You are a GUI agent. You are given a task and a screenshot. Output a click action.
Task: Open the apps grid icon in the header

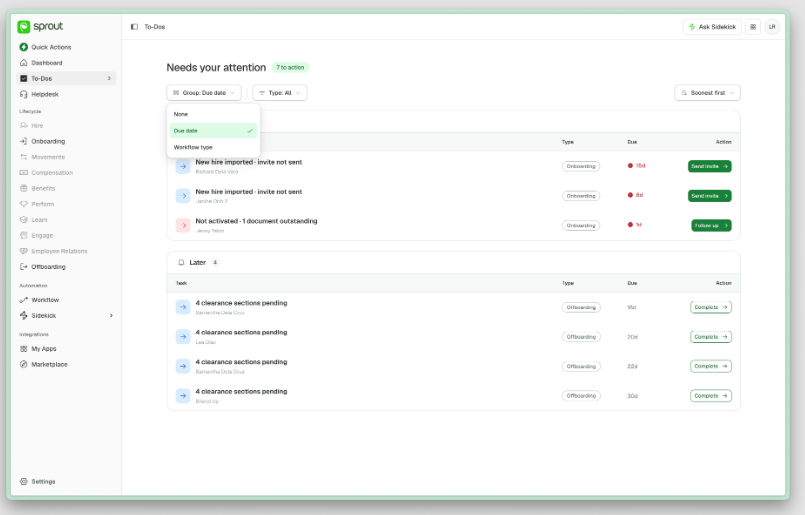pos(753,27)
